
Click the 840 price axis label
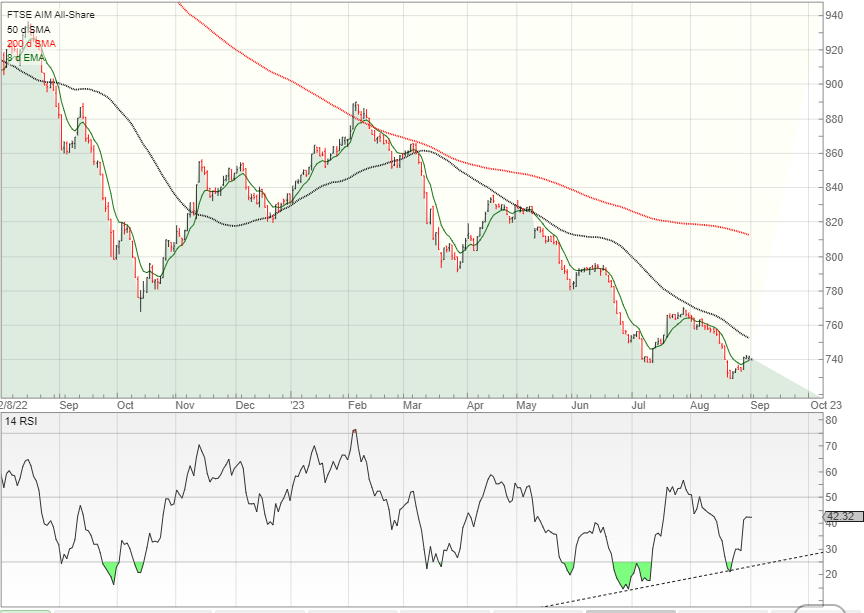(x=834, y=187)
